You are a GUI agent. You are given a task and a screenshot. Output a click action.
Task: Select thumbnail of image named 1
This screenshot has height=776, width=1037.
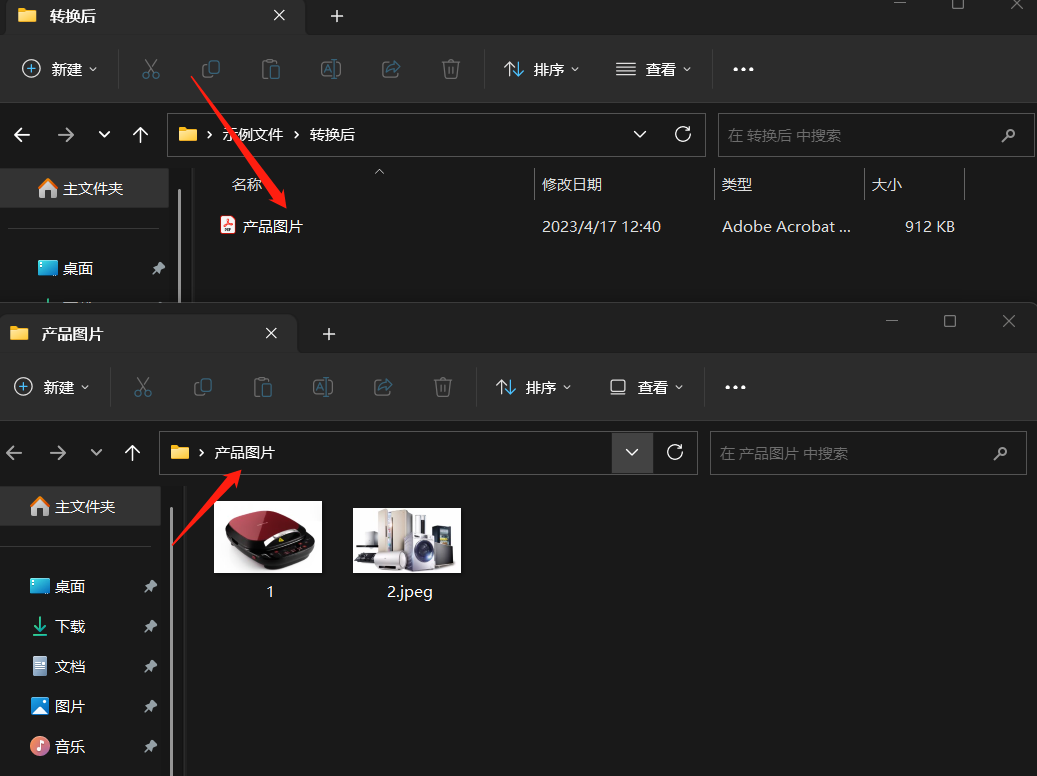(267, 537)
